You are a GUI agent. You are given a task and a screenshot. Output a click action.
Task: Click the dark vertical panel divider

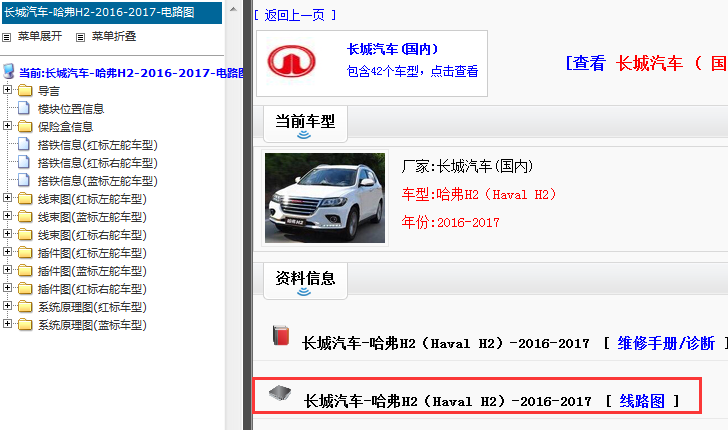point(247,215)
